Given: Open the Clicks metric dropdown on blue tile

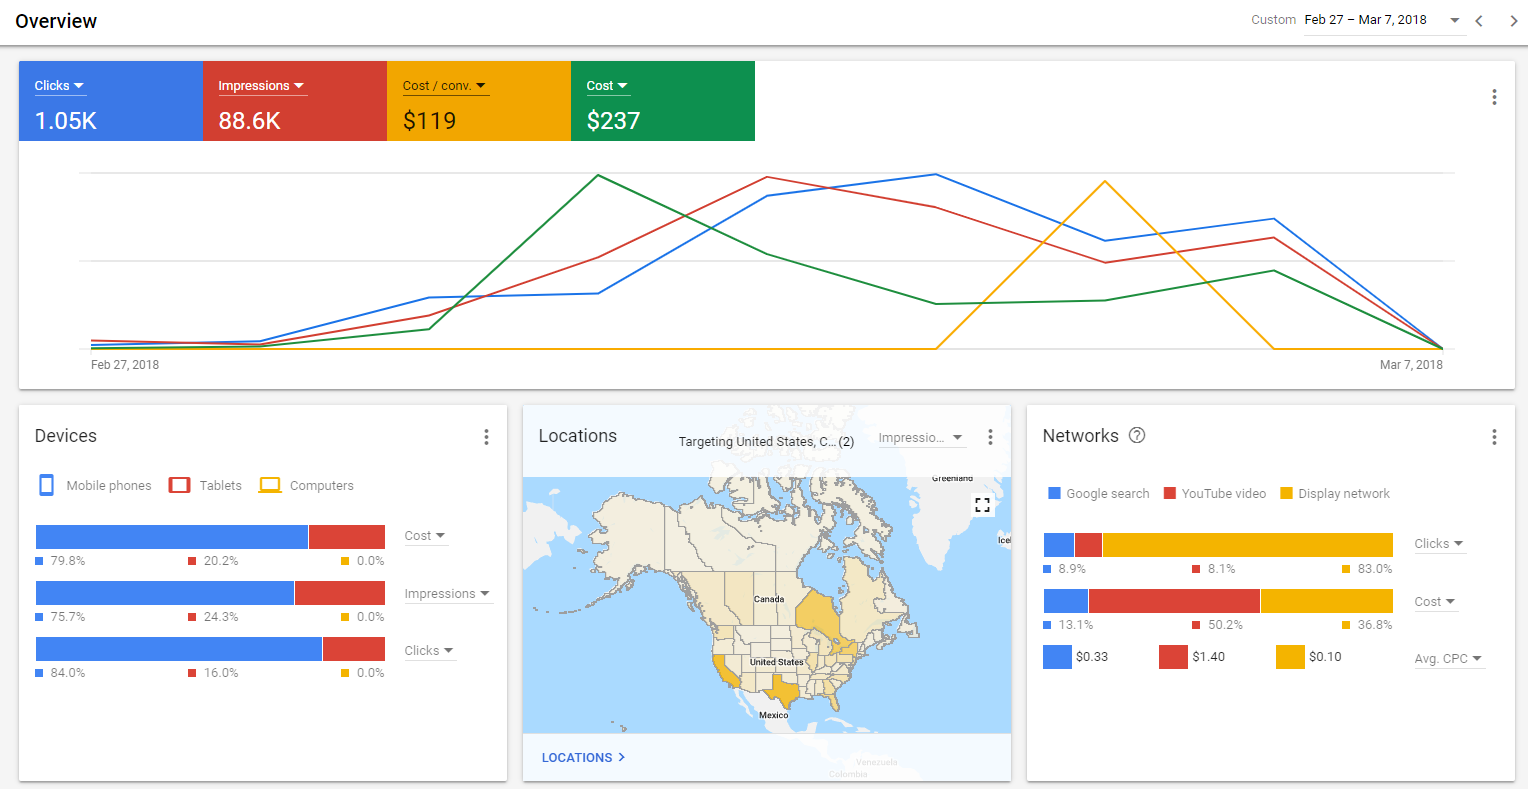Looking at the screenshot, I should click(59, 86).
